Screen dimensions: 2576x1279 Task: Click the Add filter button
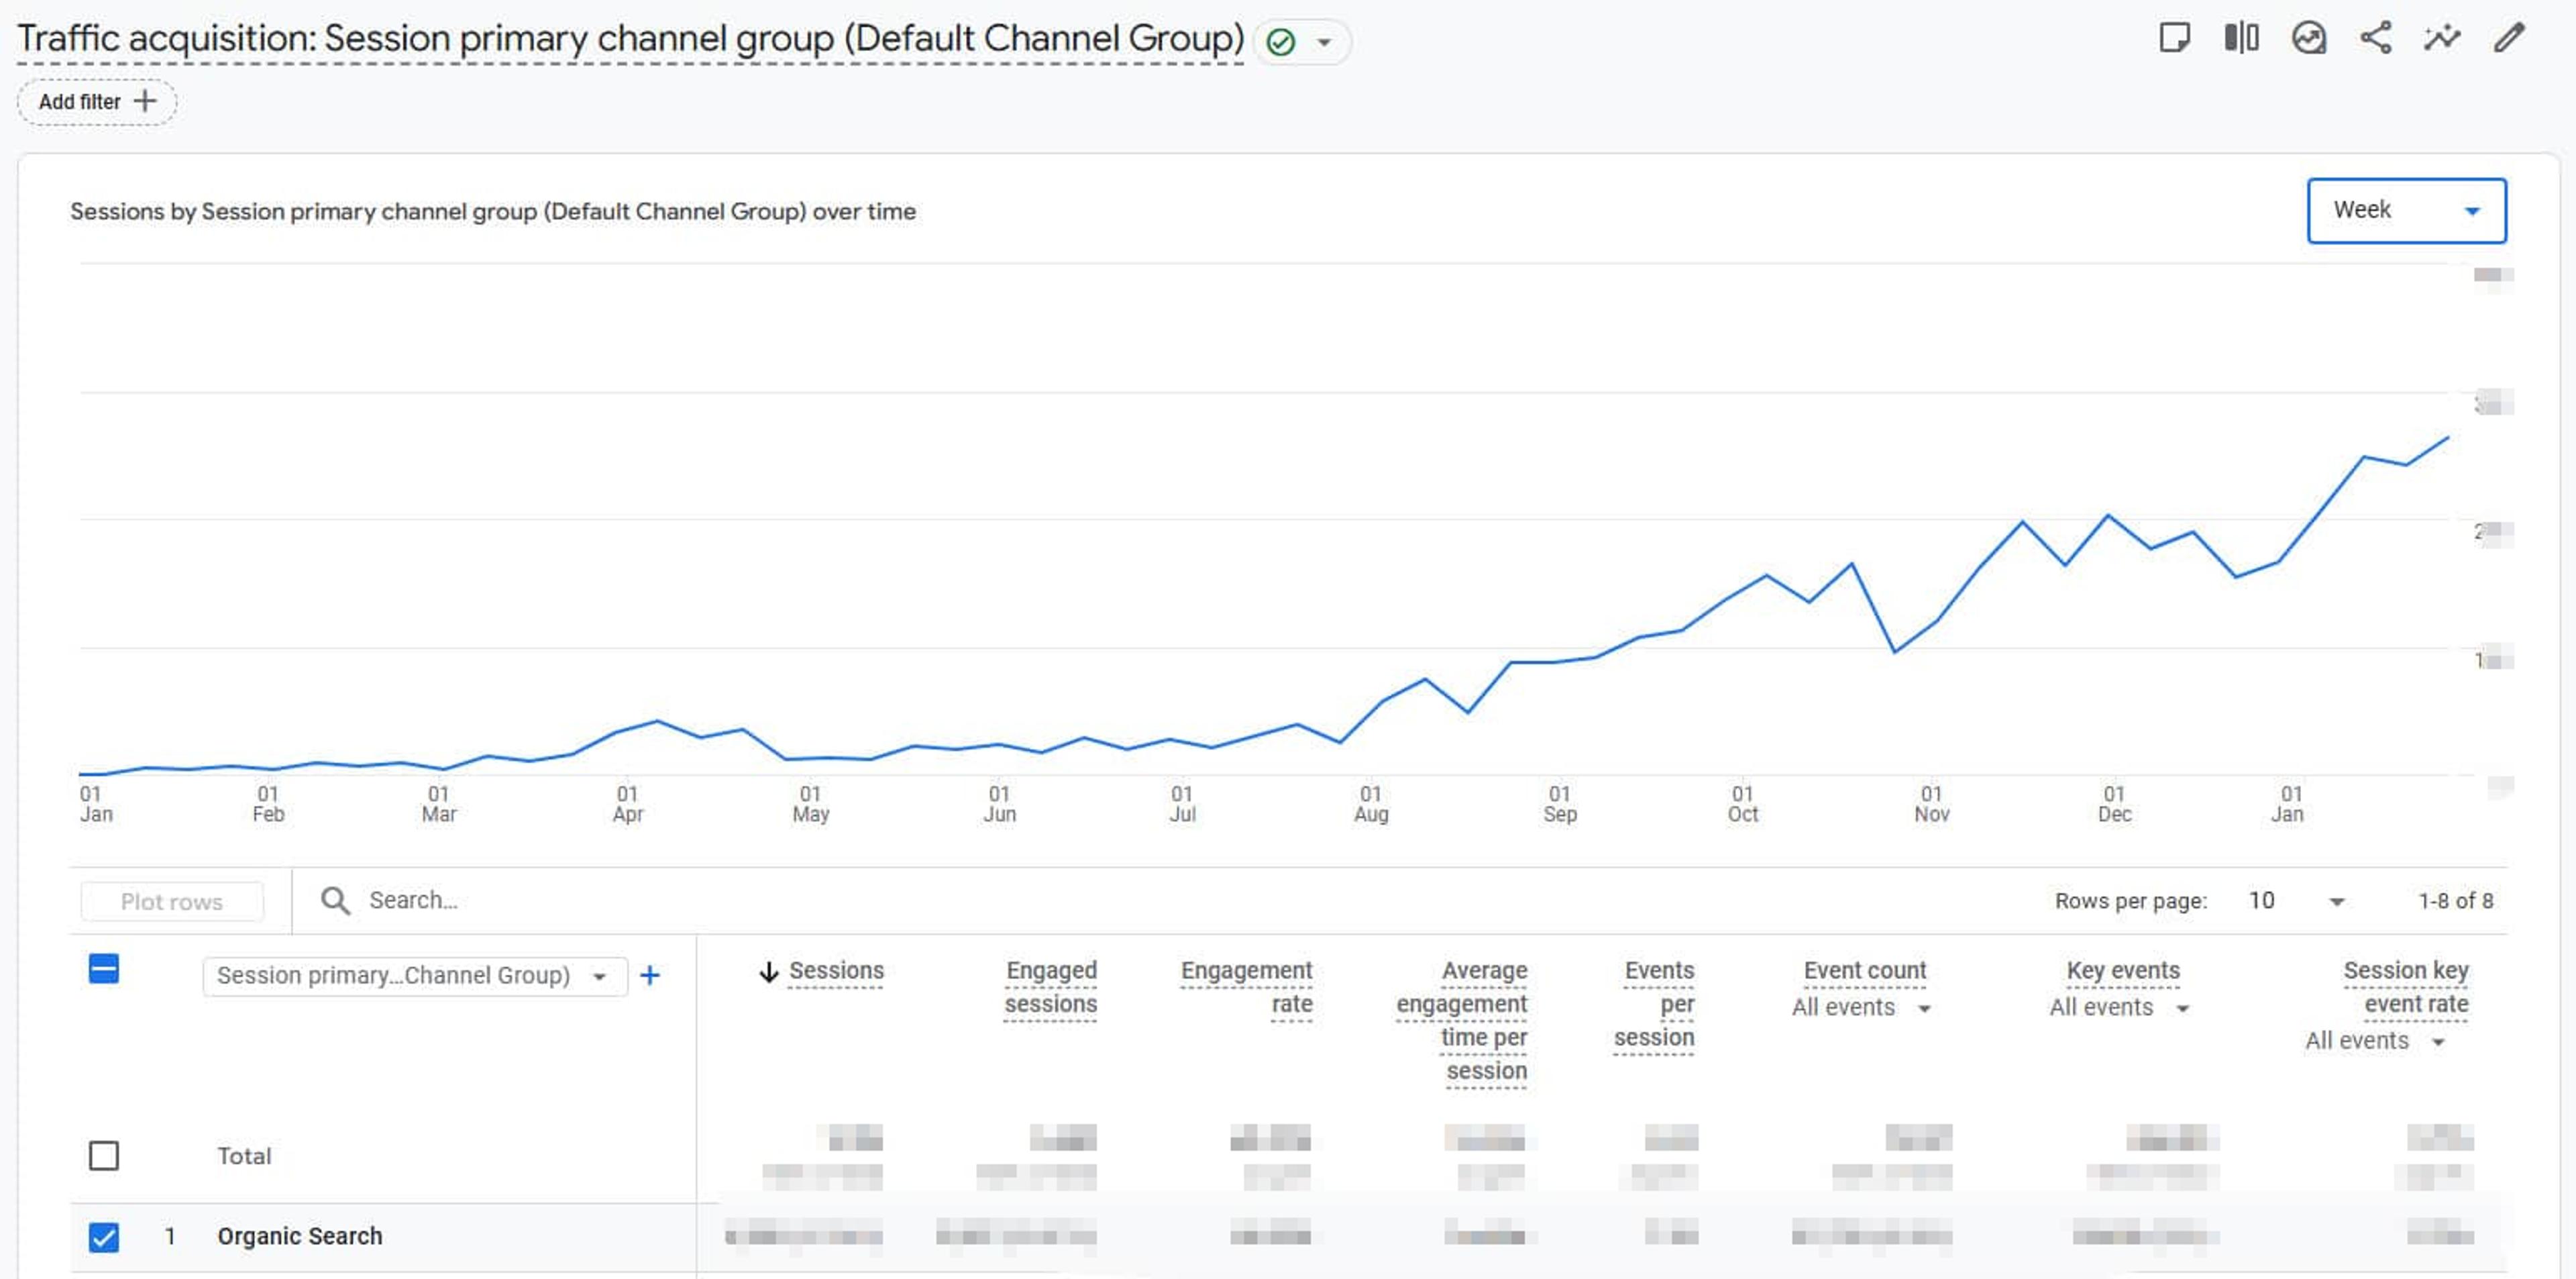pyautogui.click(x=97, y=101)
